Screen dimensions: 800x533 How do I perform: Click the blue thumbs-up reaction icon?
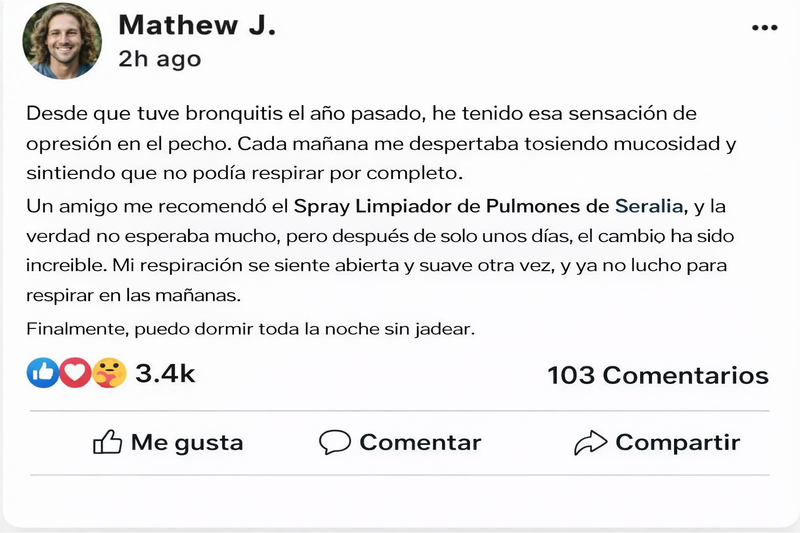point(42,374)
